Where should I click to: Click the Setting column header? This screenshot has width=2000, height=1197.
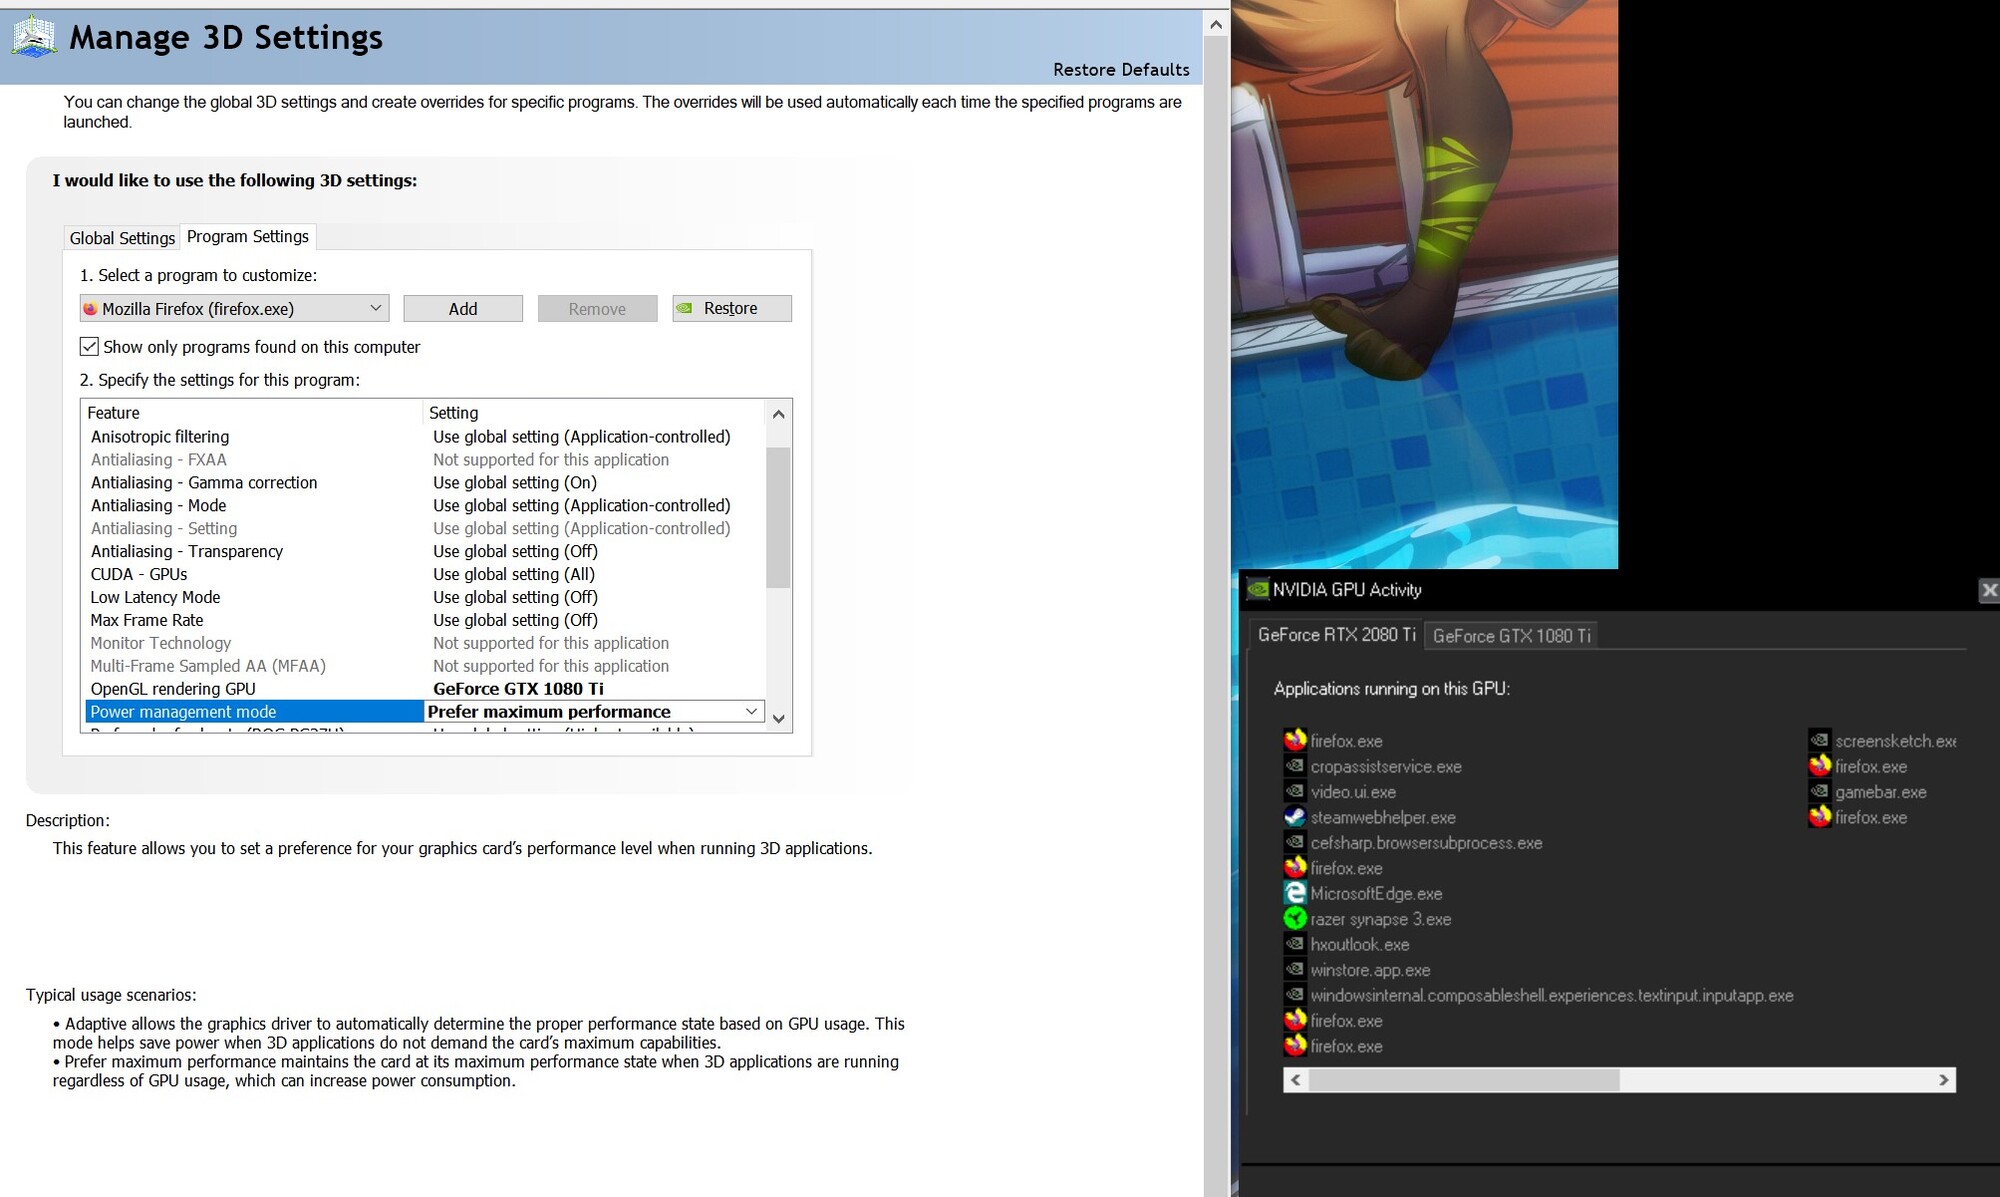click(594, 413)
